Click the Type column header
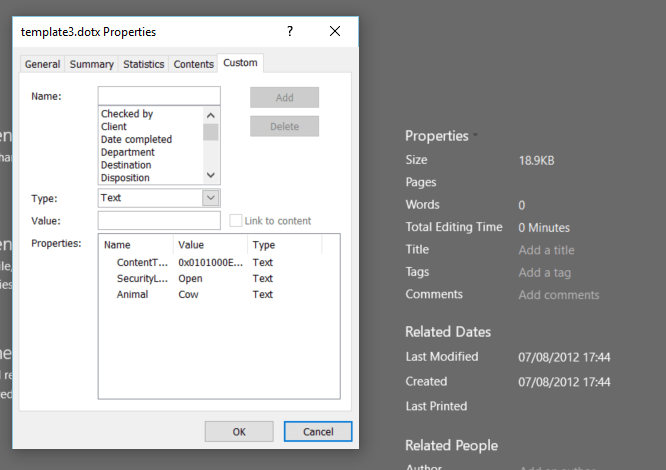 click(285, 245)
